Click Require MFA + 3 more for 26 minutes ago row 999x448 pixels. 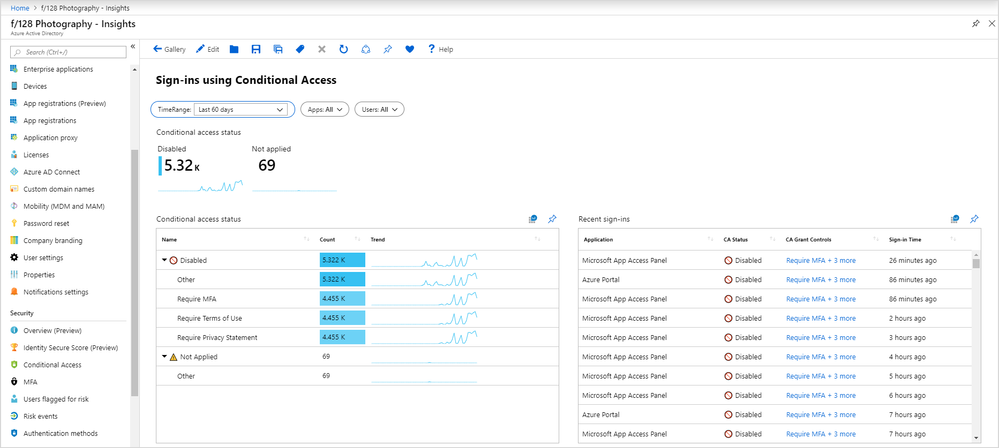[821, 260]
